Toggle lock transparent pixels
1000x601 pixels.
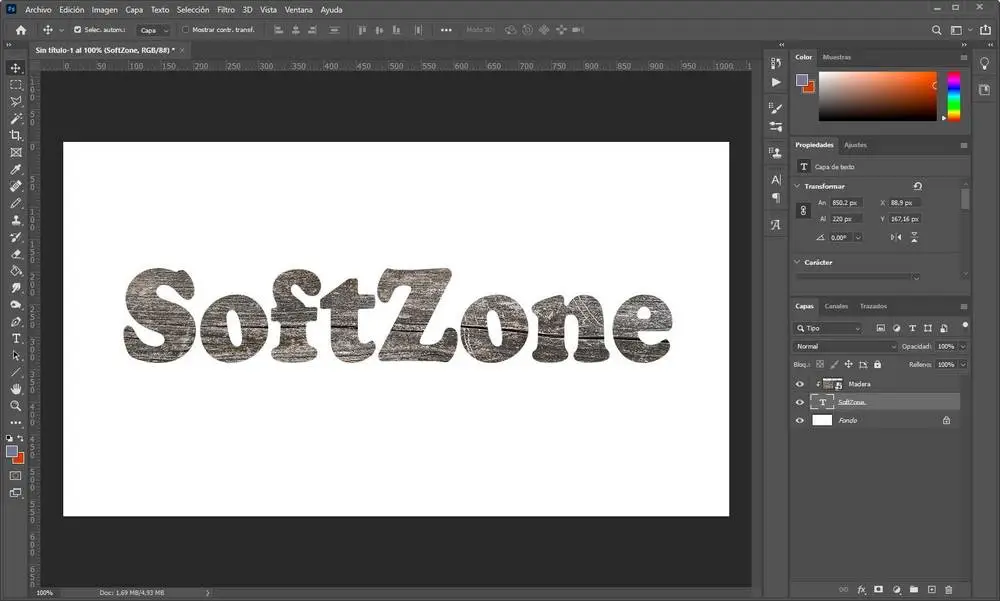[x=820, y=364]
